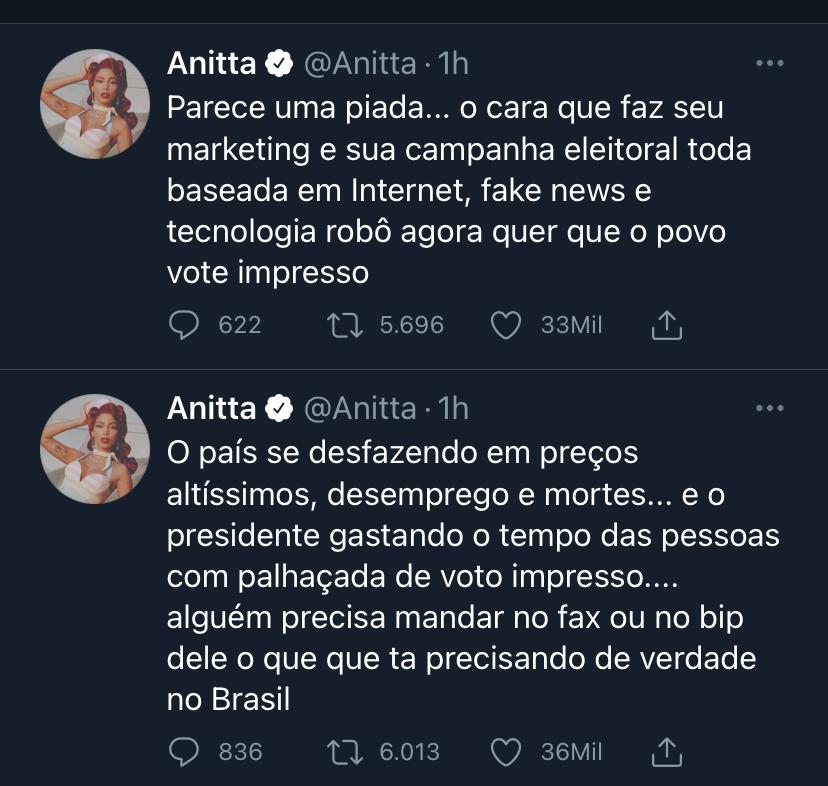This screenshot has width=828, height=786.
Task: Share the first tweet about vote impresso
Action: point(667,324)
